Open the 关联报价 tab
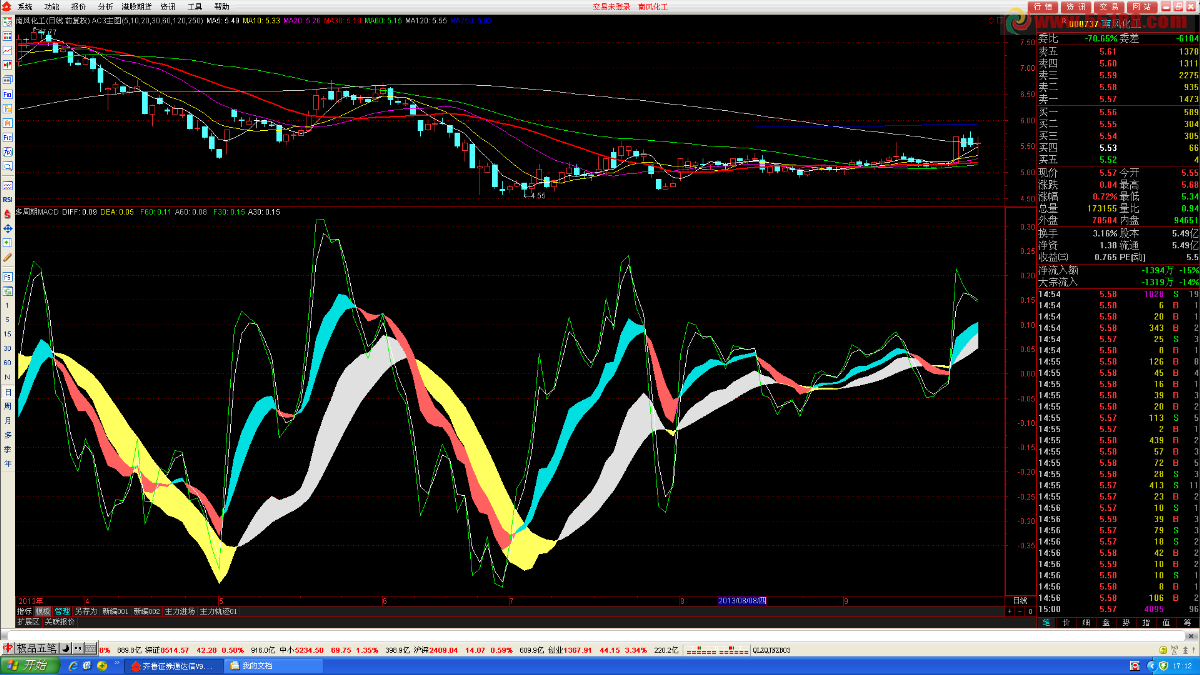The width and height of the screenshot is (1200, 675). click(60, 622)
